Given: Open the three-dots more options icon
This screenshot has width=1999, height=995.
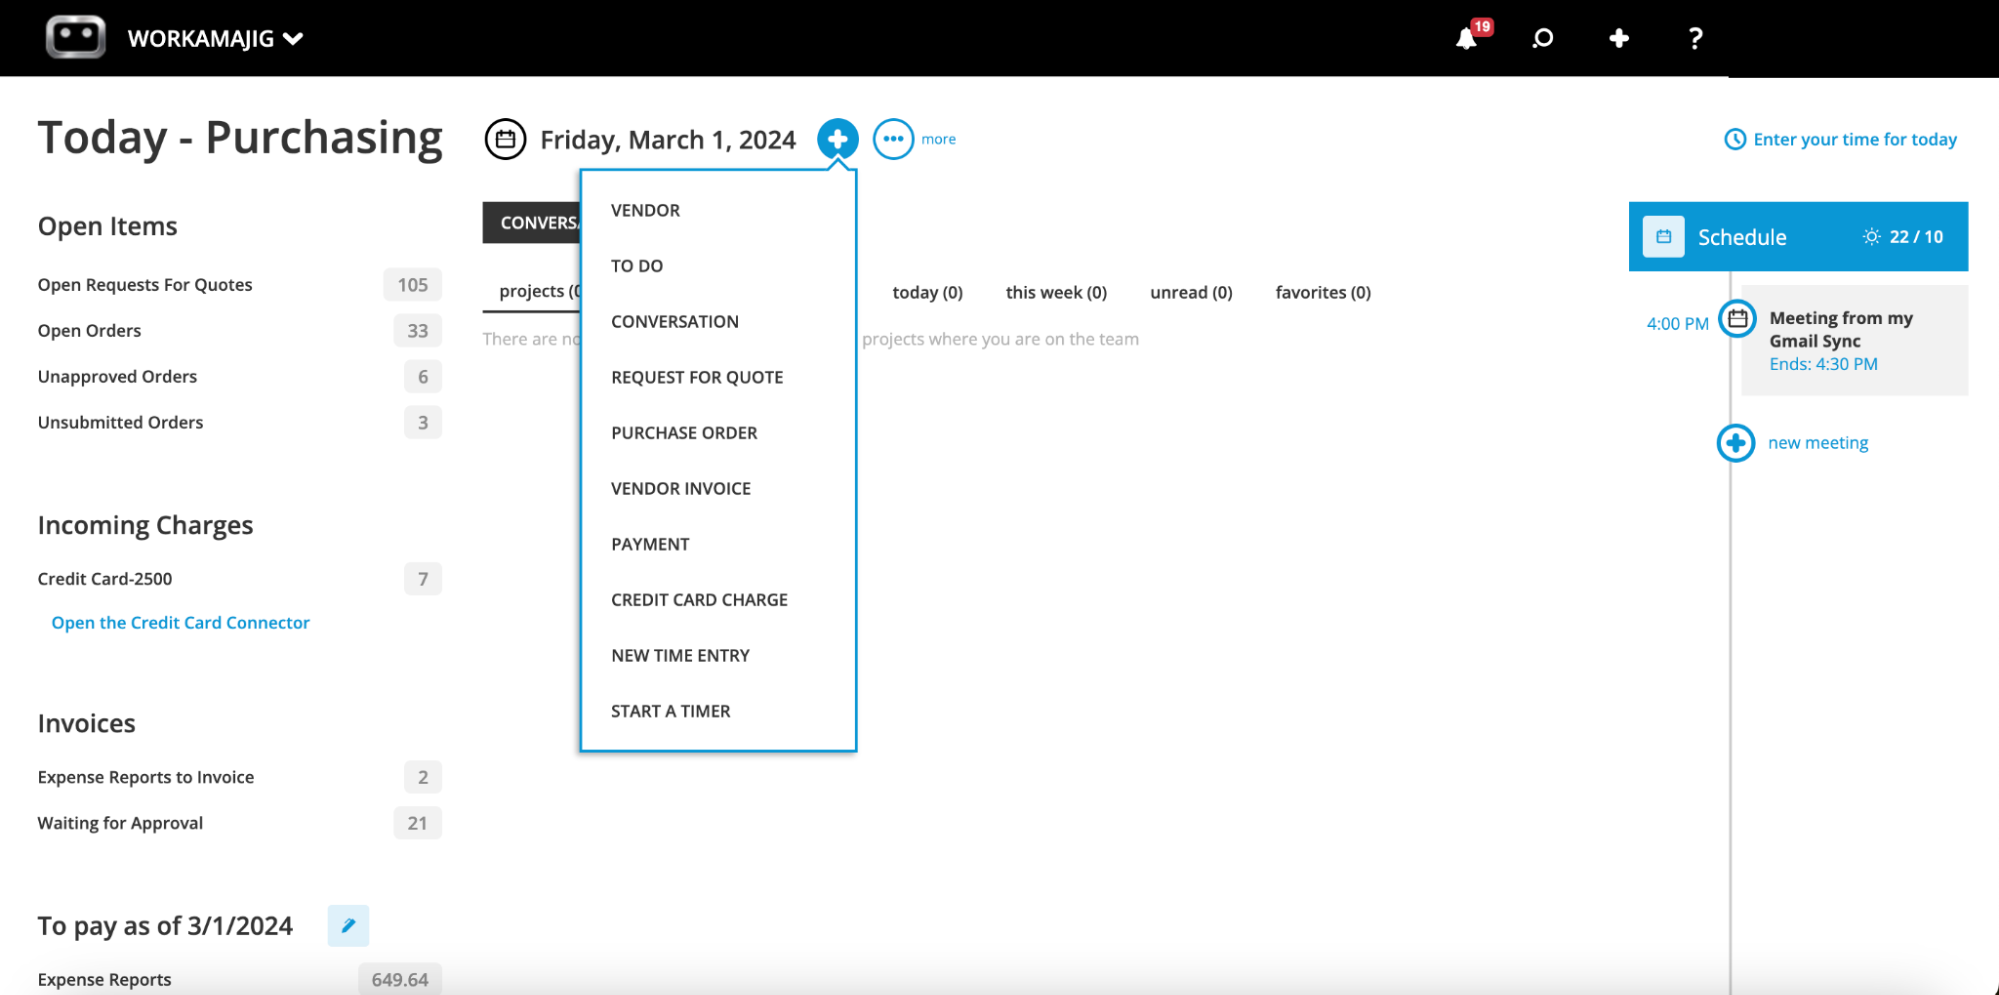Looking at the screenshot, I should (x=893, y=139).
